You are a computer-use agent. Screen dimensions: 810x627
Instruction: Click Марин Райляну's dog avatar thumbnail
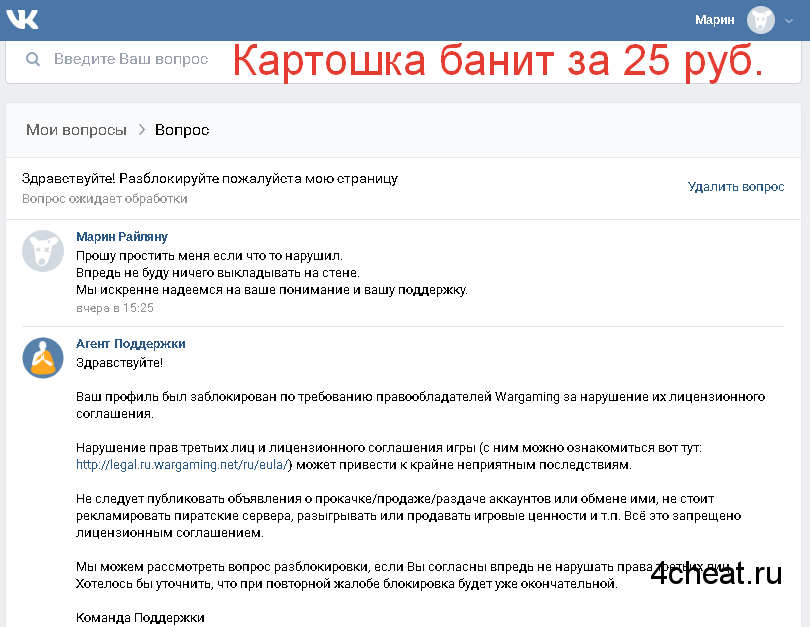(43, 251)
